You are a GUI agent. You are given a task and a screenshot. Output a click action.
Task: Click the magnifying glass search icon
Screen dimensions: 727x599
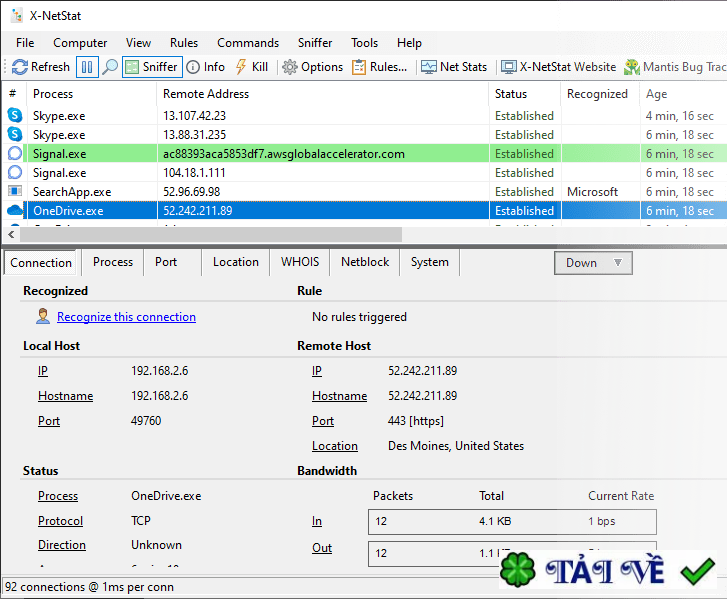click(x=109, y=67)
